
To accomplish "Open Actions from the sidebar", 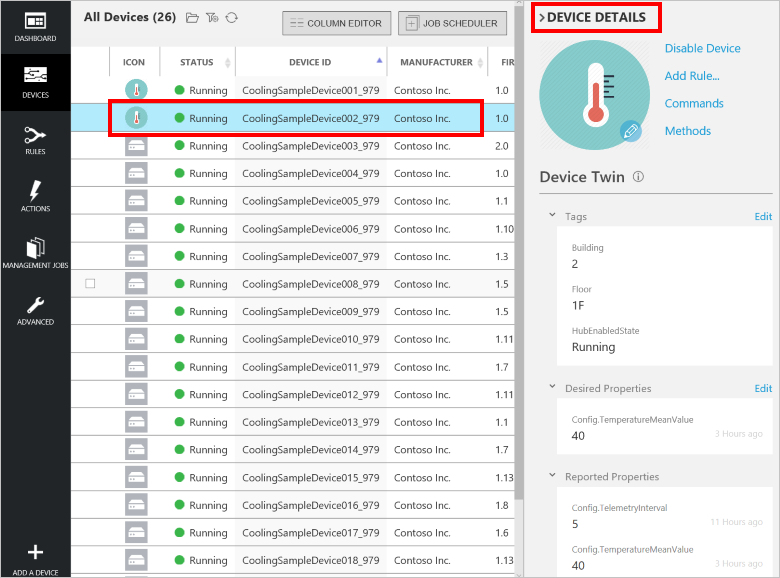I will 35,196.
